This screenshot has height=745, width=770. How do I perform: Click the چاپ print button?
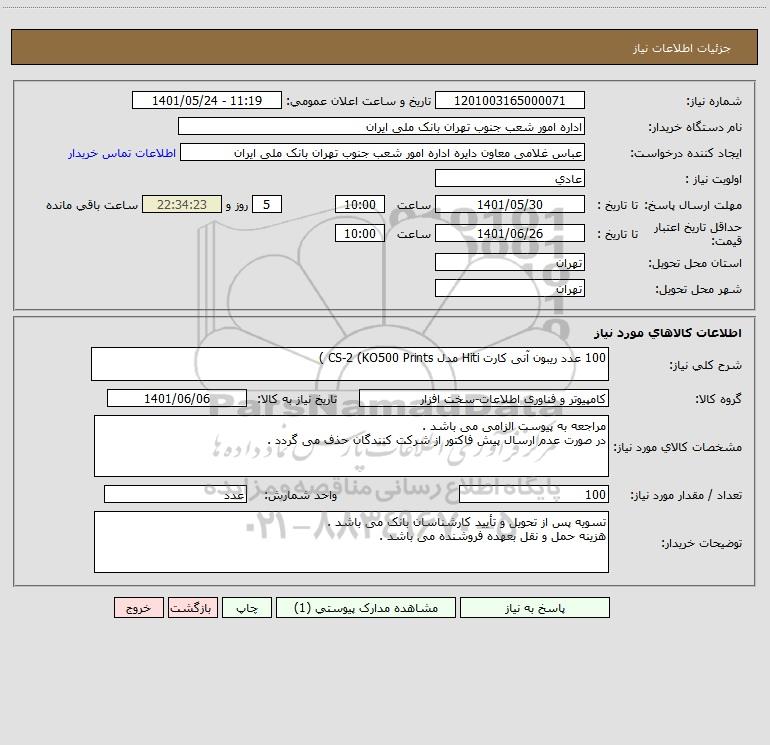pos(247,607)
